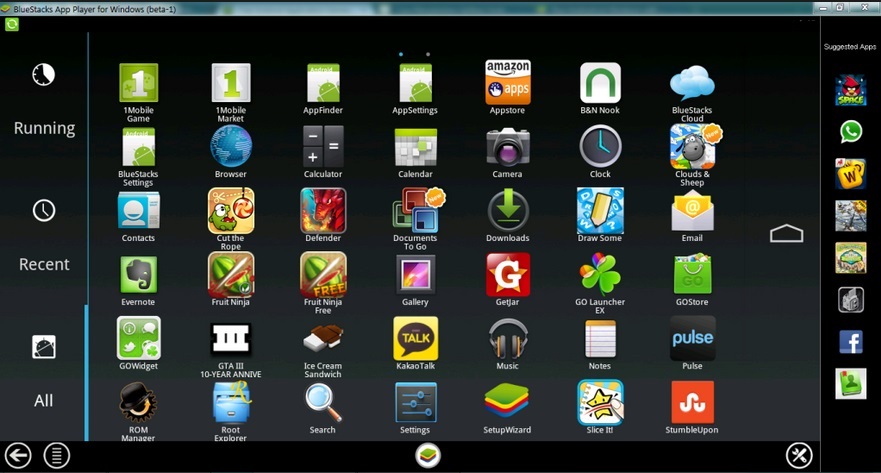Open ROM Manager
This screenshot has height=473, width=881.
[x=138, y=402]
